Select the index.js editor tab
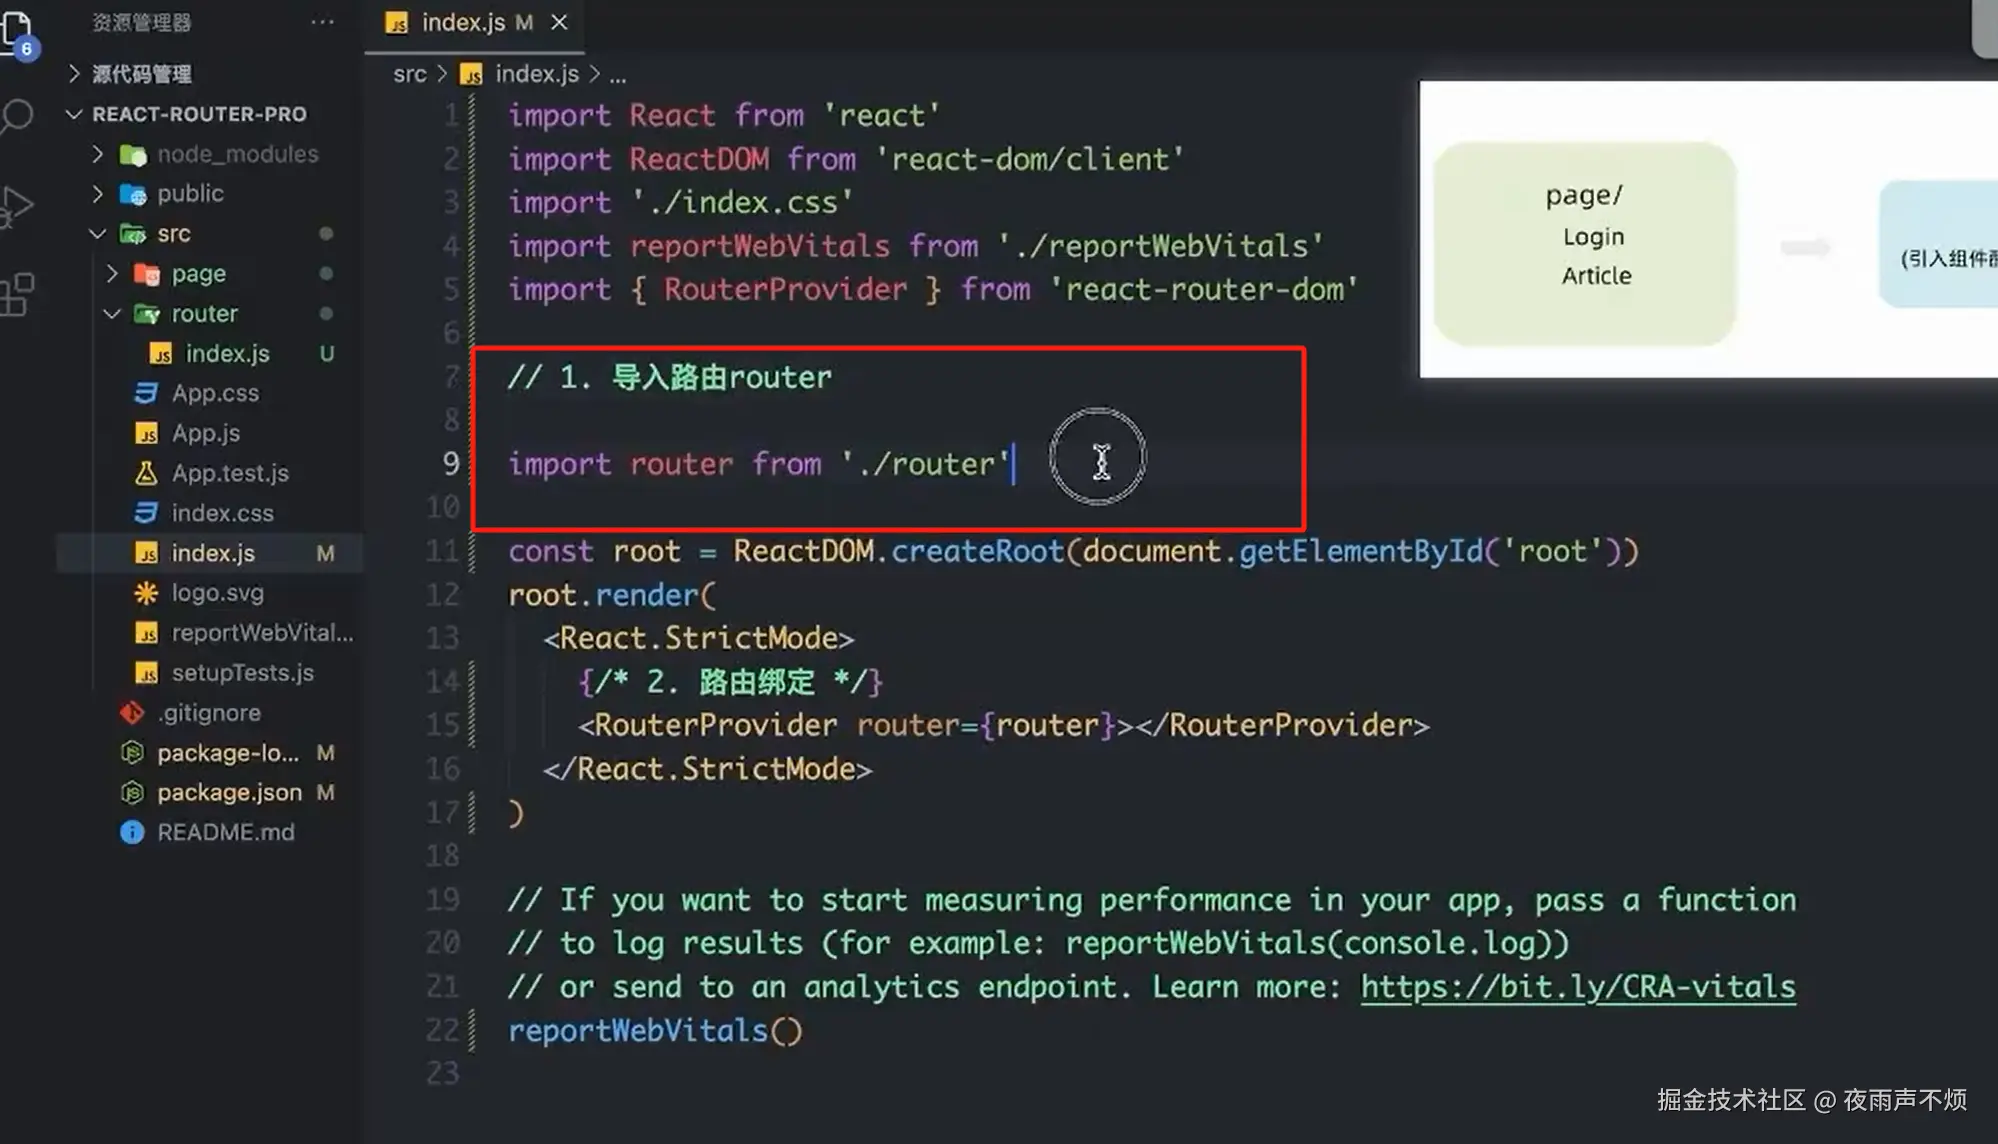Image resolution: width=1998 pixels, height=1144 pixels. tap(463, 22)
